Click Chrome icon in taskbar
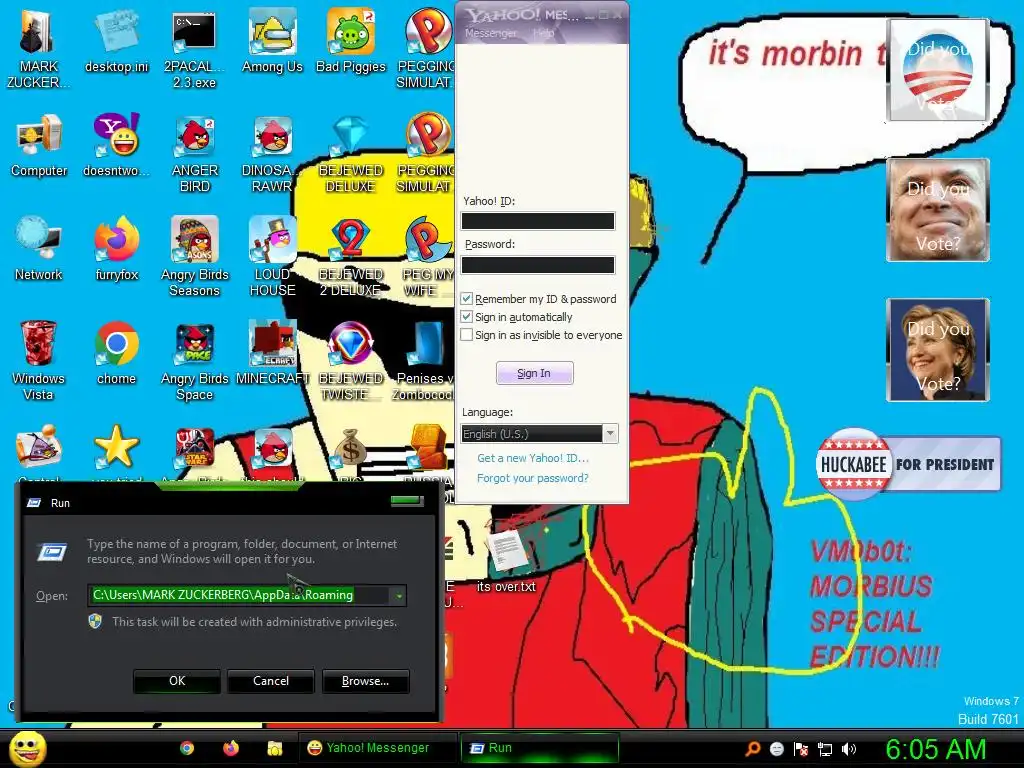The height and width of the screenshot is (768, 1024). point(187,748)
